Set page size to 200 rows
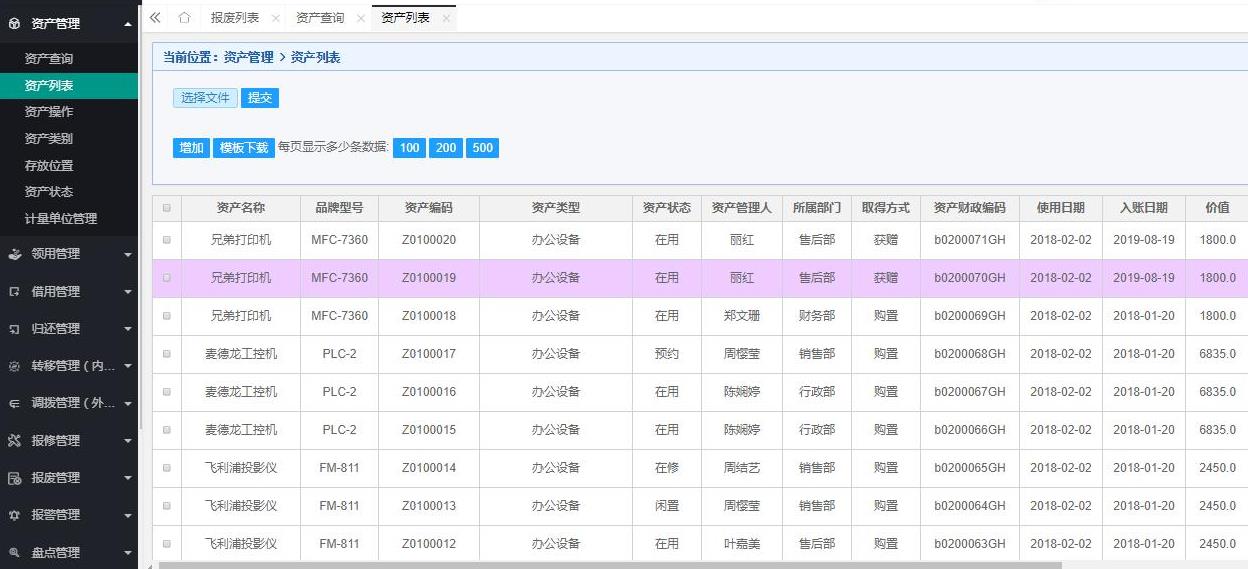Viewport: 1248px width, 569px height. point(446,148)
